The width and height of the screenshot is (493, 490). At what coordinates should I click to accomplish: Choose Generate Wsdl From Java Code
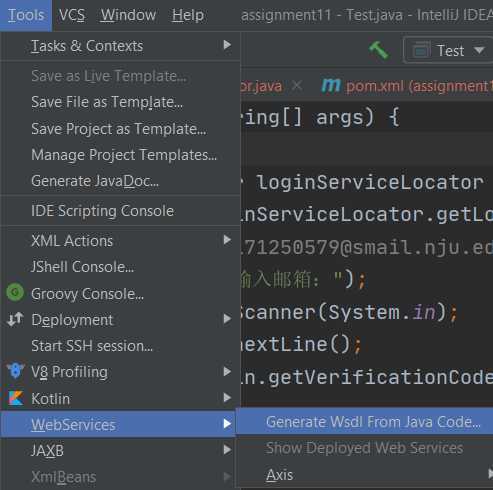tap(364, 422)
